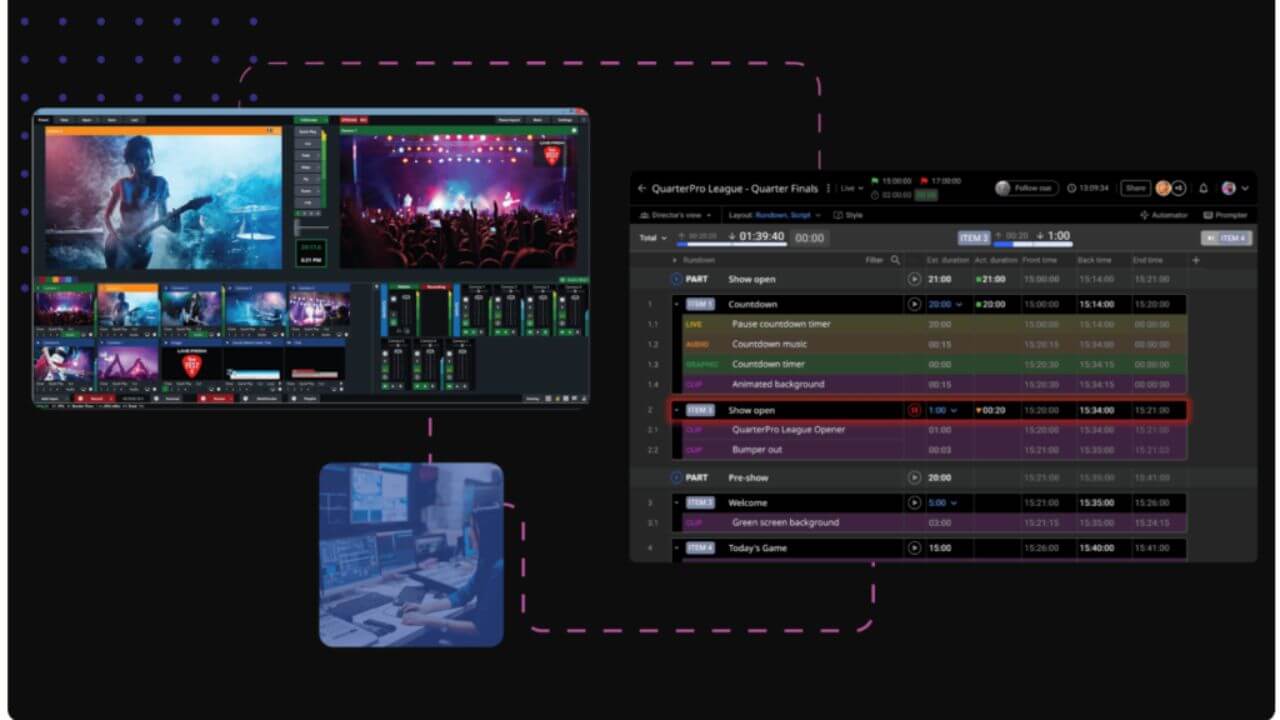This screenshot has height=720, width=1280.
Task: Collapse the Show open item row
Action: click(677, 410)
